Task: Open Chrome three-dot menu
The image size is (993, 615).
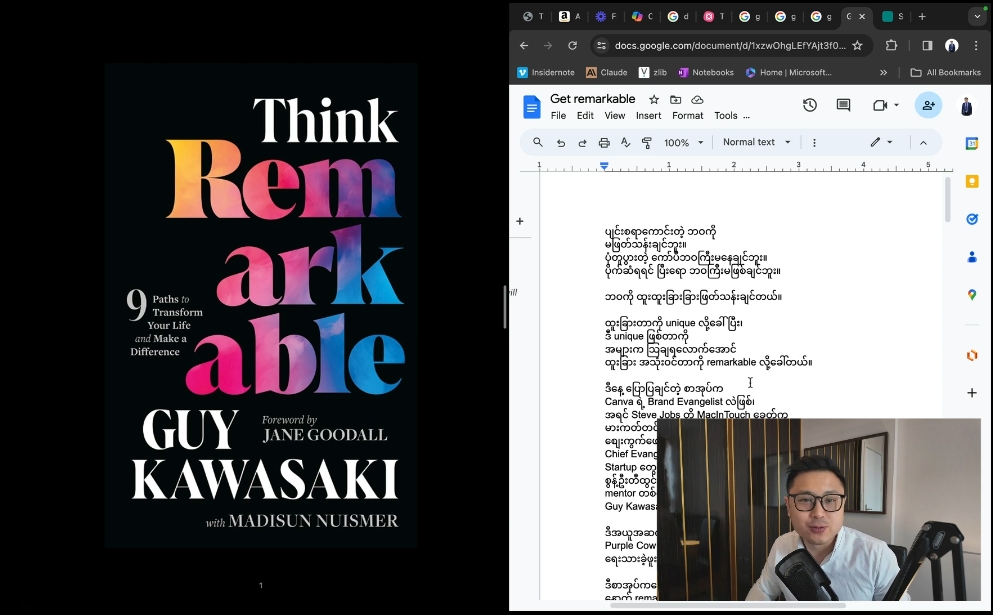Action: coord(976,46)
